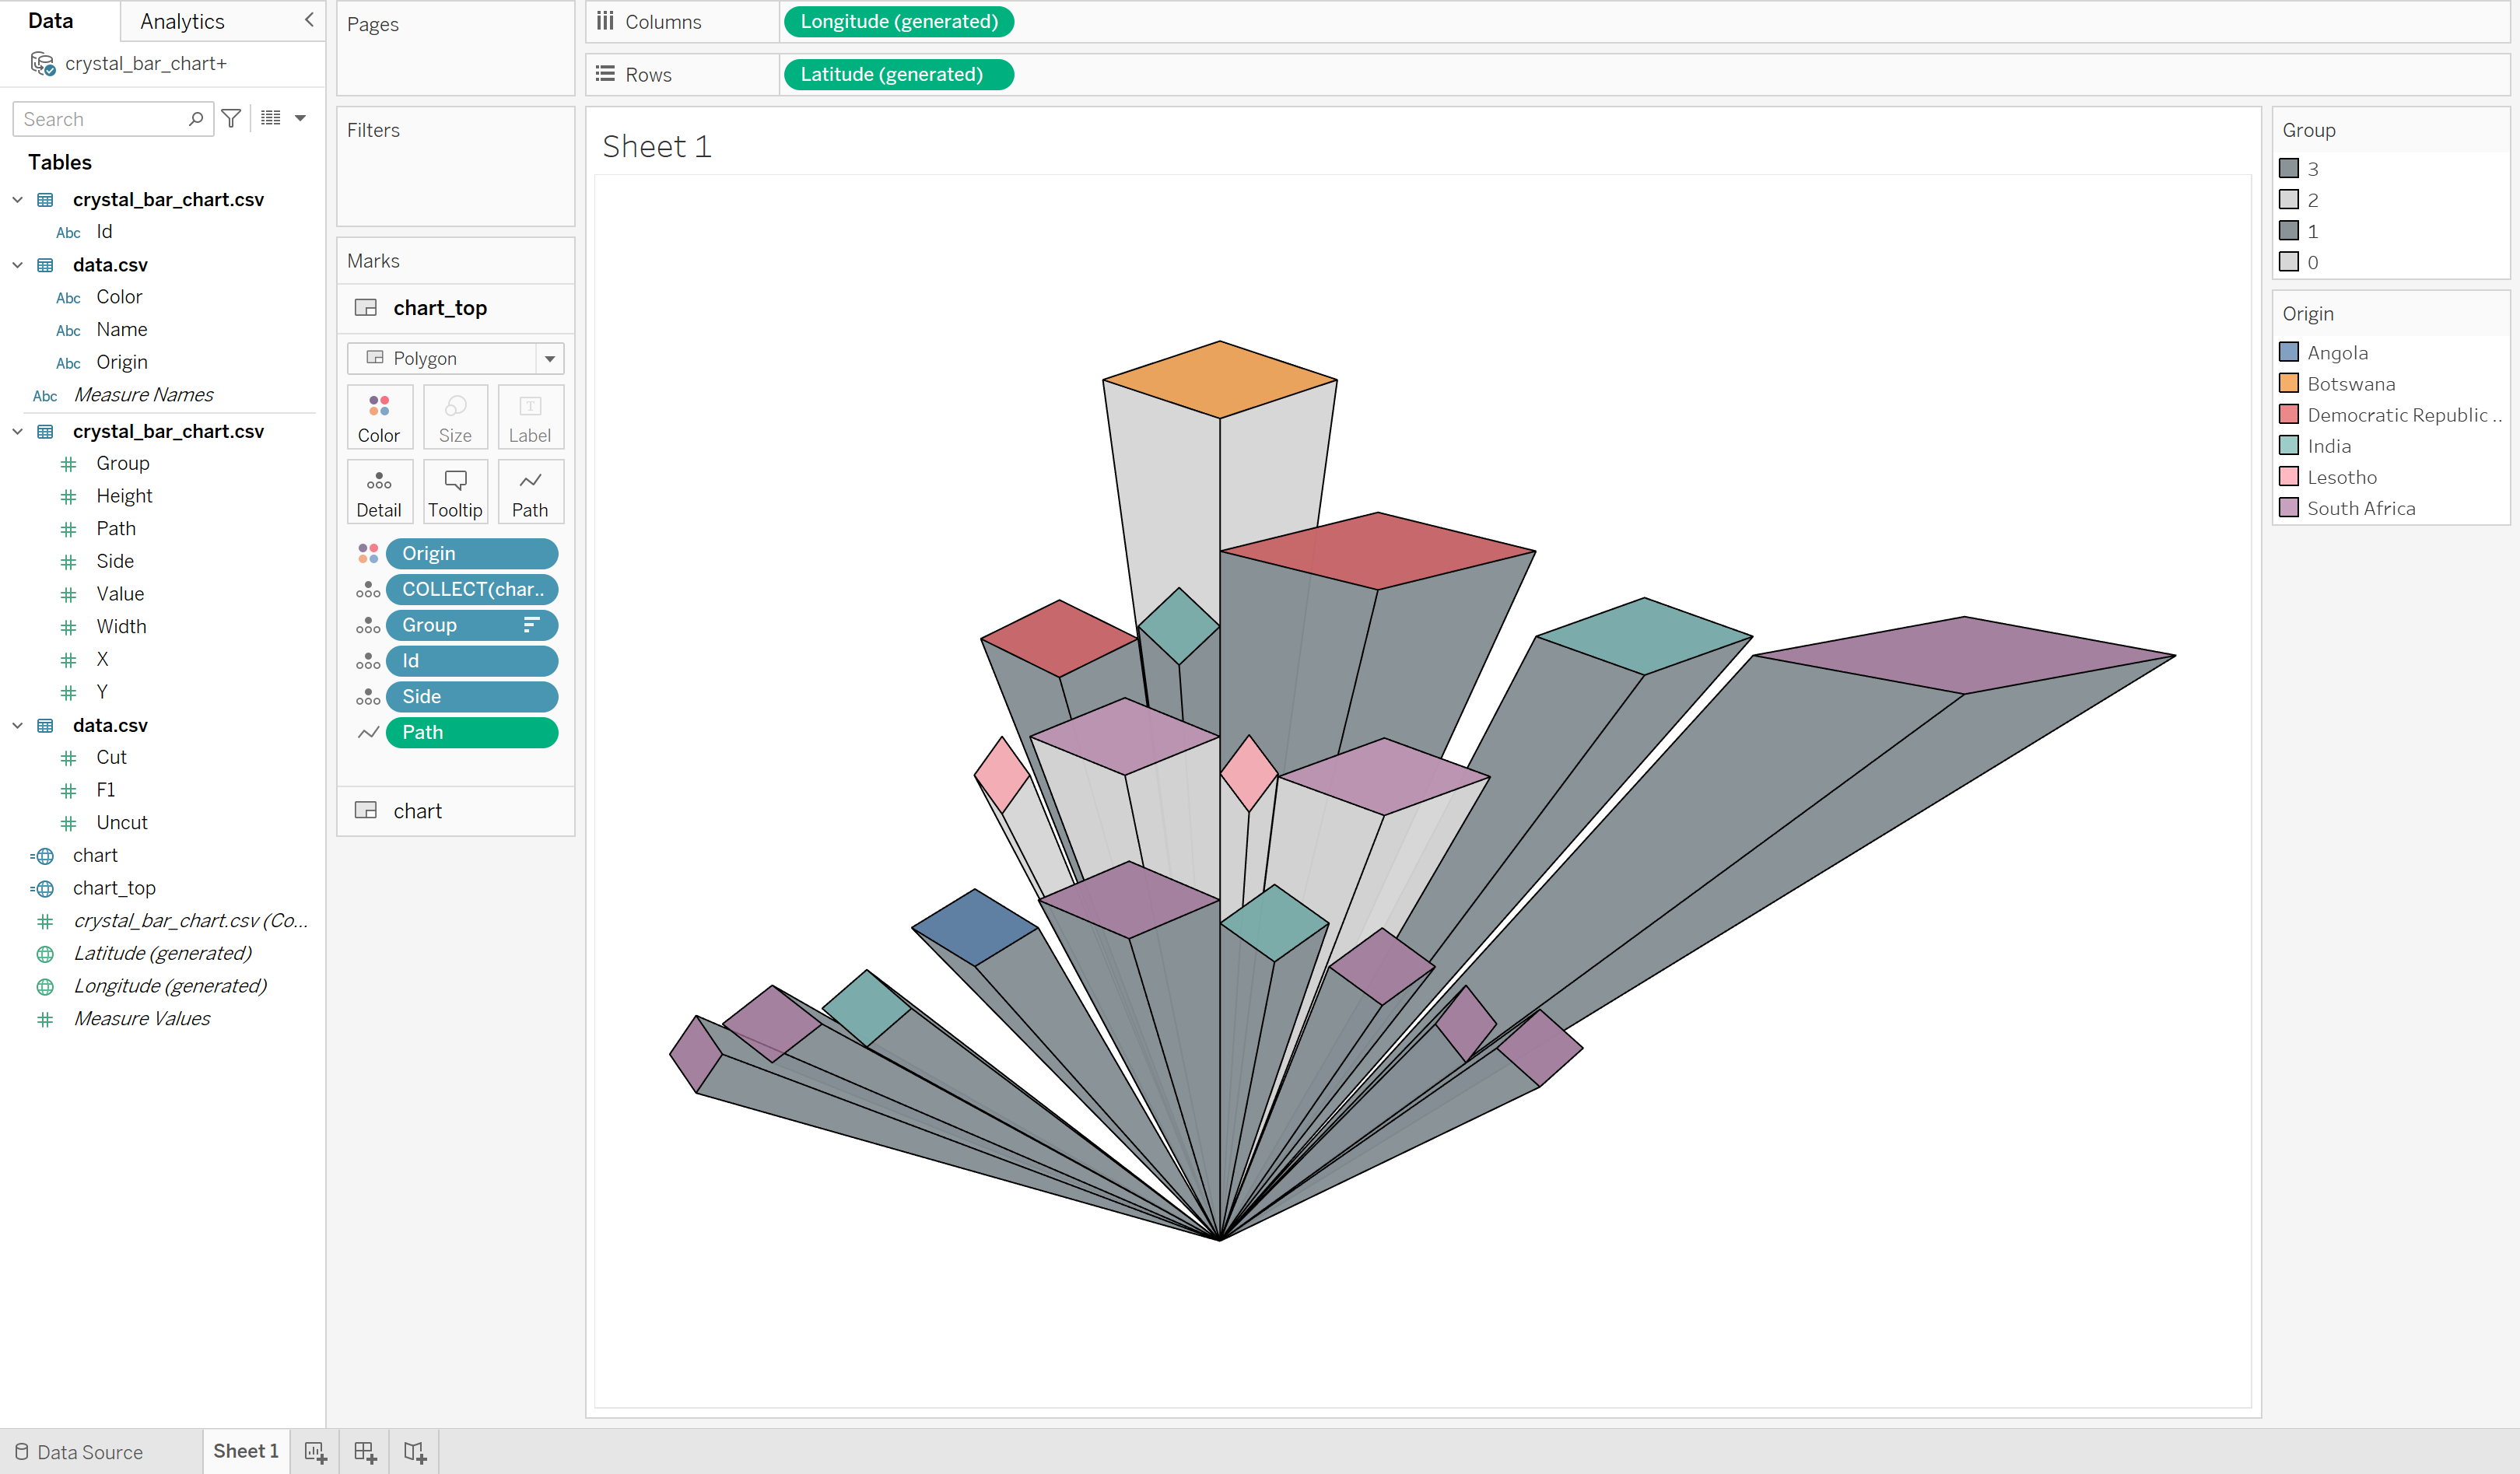Viewport: 2520px width, 1474px height.
Task: Click the new story icon
Action: pos(415,1452)
